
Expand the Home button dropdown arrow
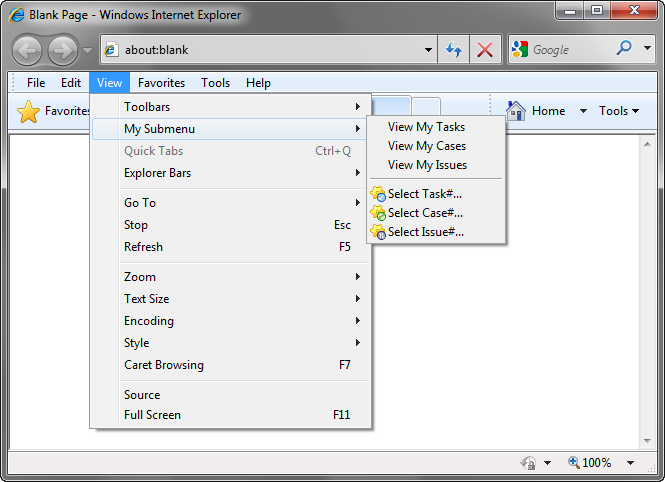583,111
